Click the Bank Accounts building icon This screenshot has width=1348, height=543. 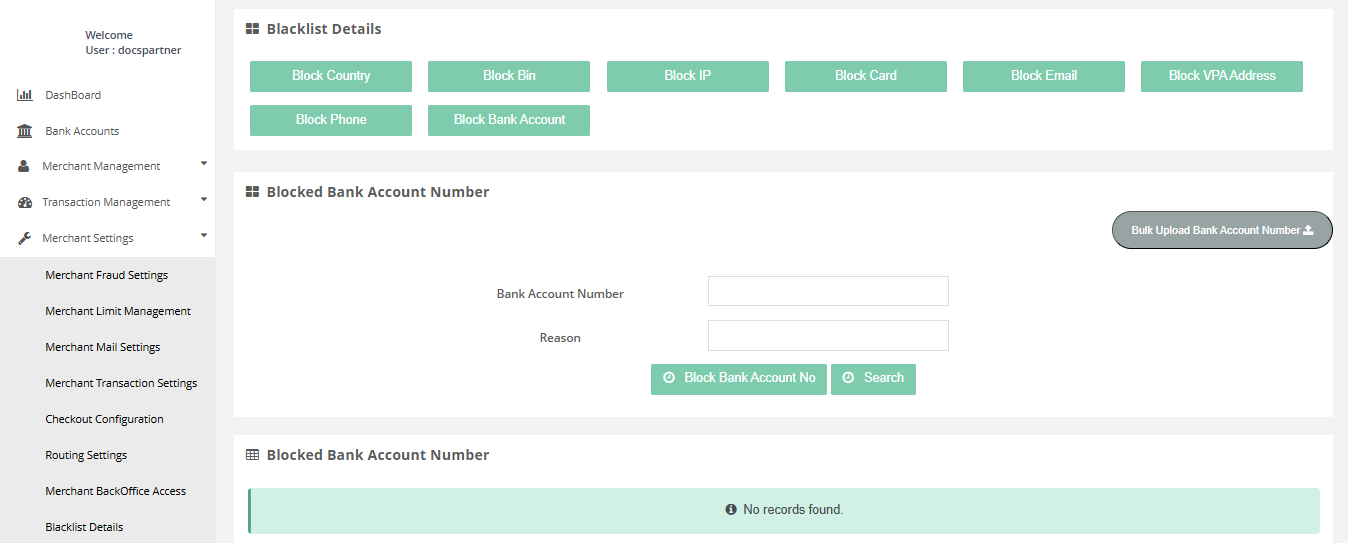pos(25,131)
